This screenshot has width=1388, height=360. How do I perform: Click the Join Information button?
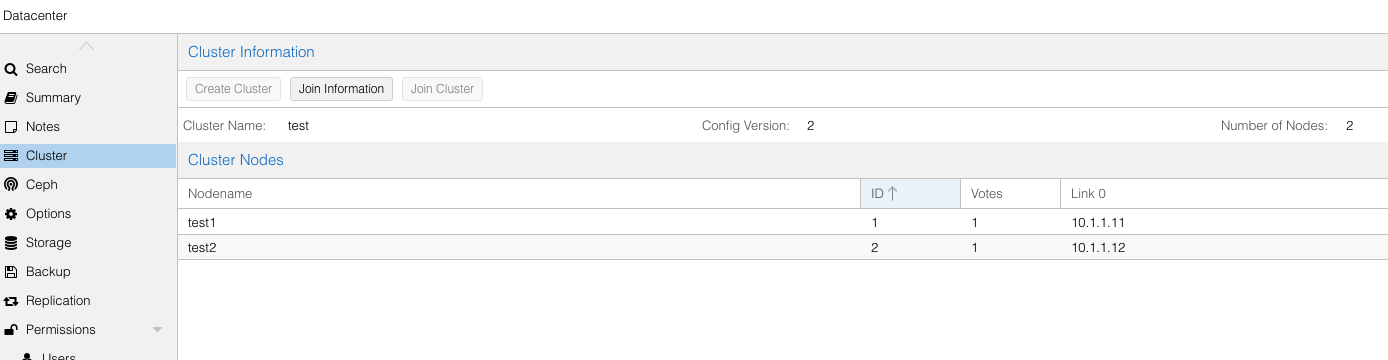pos(341,89)
